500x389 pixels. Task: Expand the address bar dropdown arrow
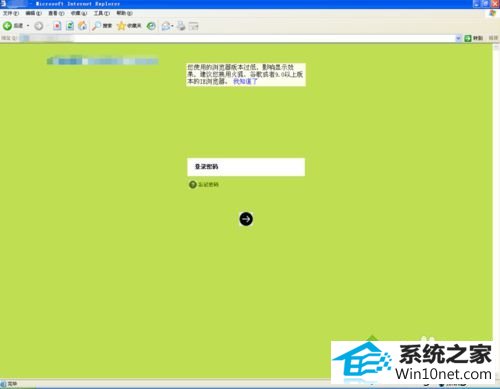[x=458, y=38]
